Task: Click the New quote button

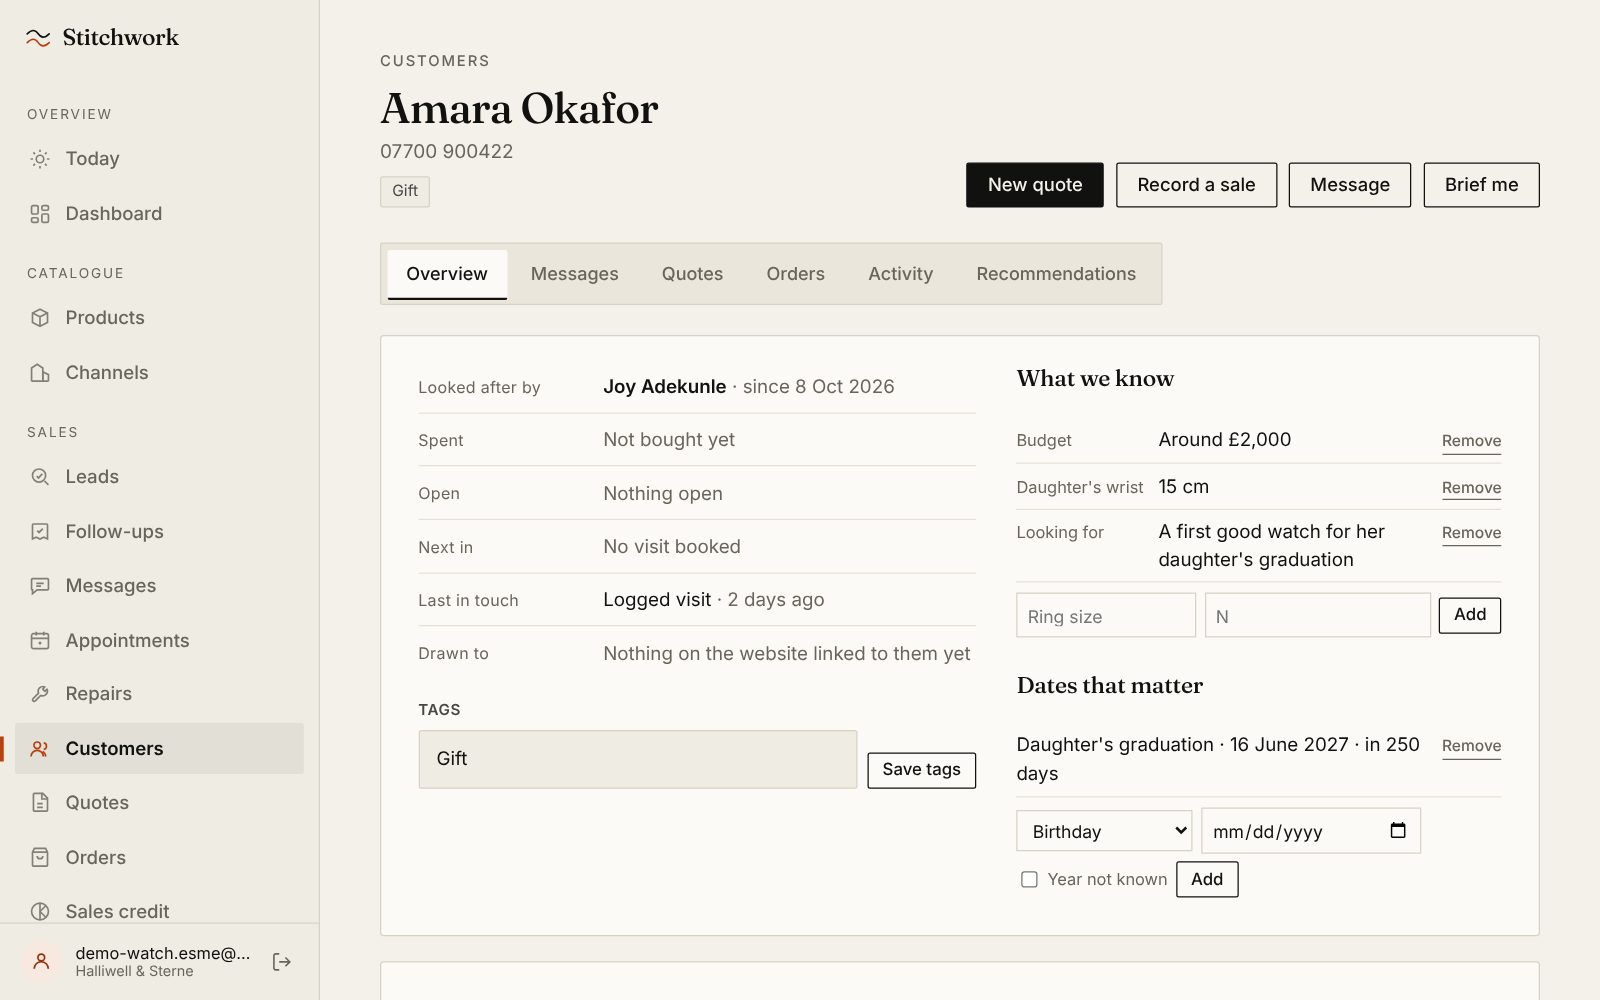Action: click(1035, 185)
